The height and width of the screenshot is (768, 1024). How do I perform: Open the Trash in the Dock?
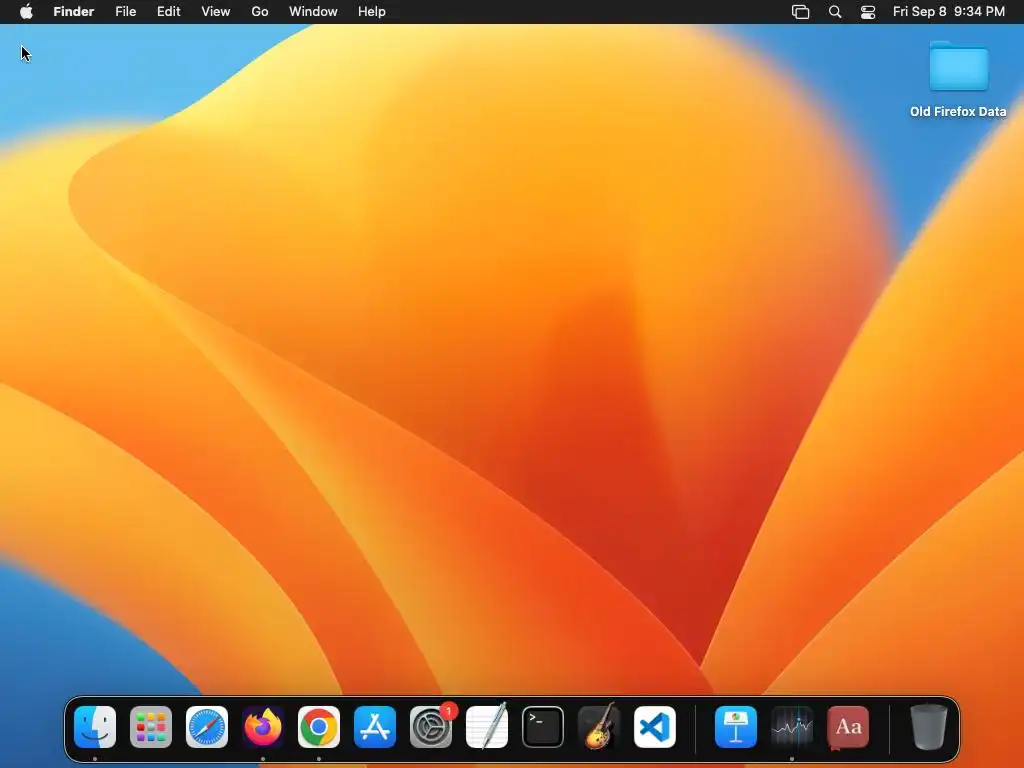929,727
